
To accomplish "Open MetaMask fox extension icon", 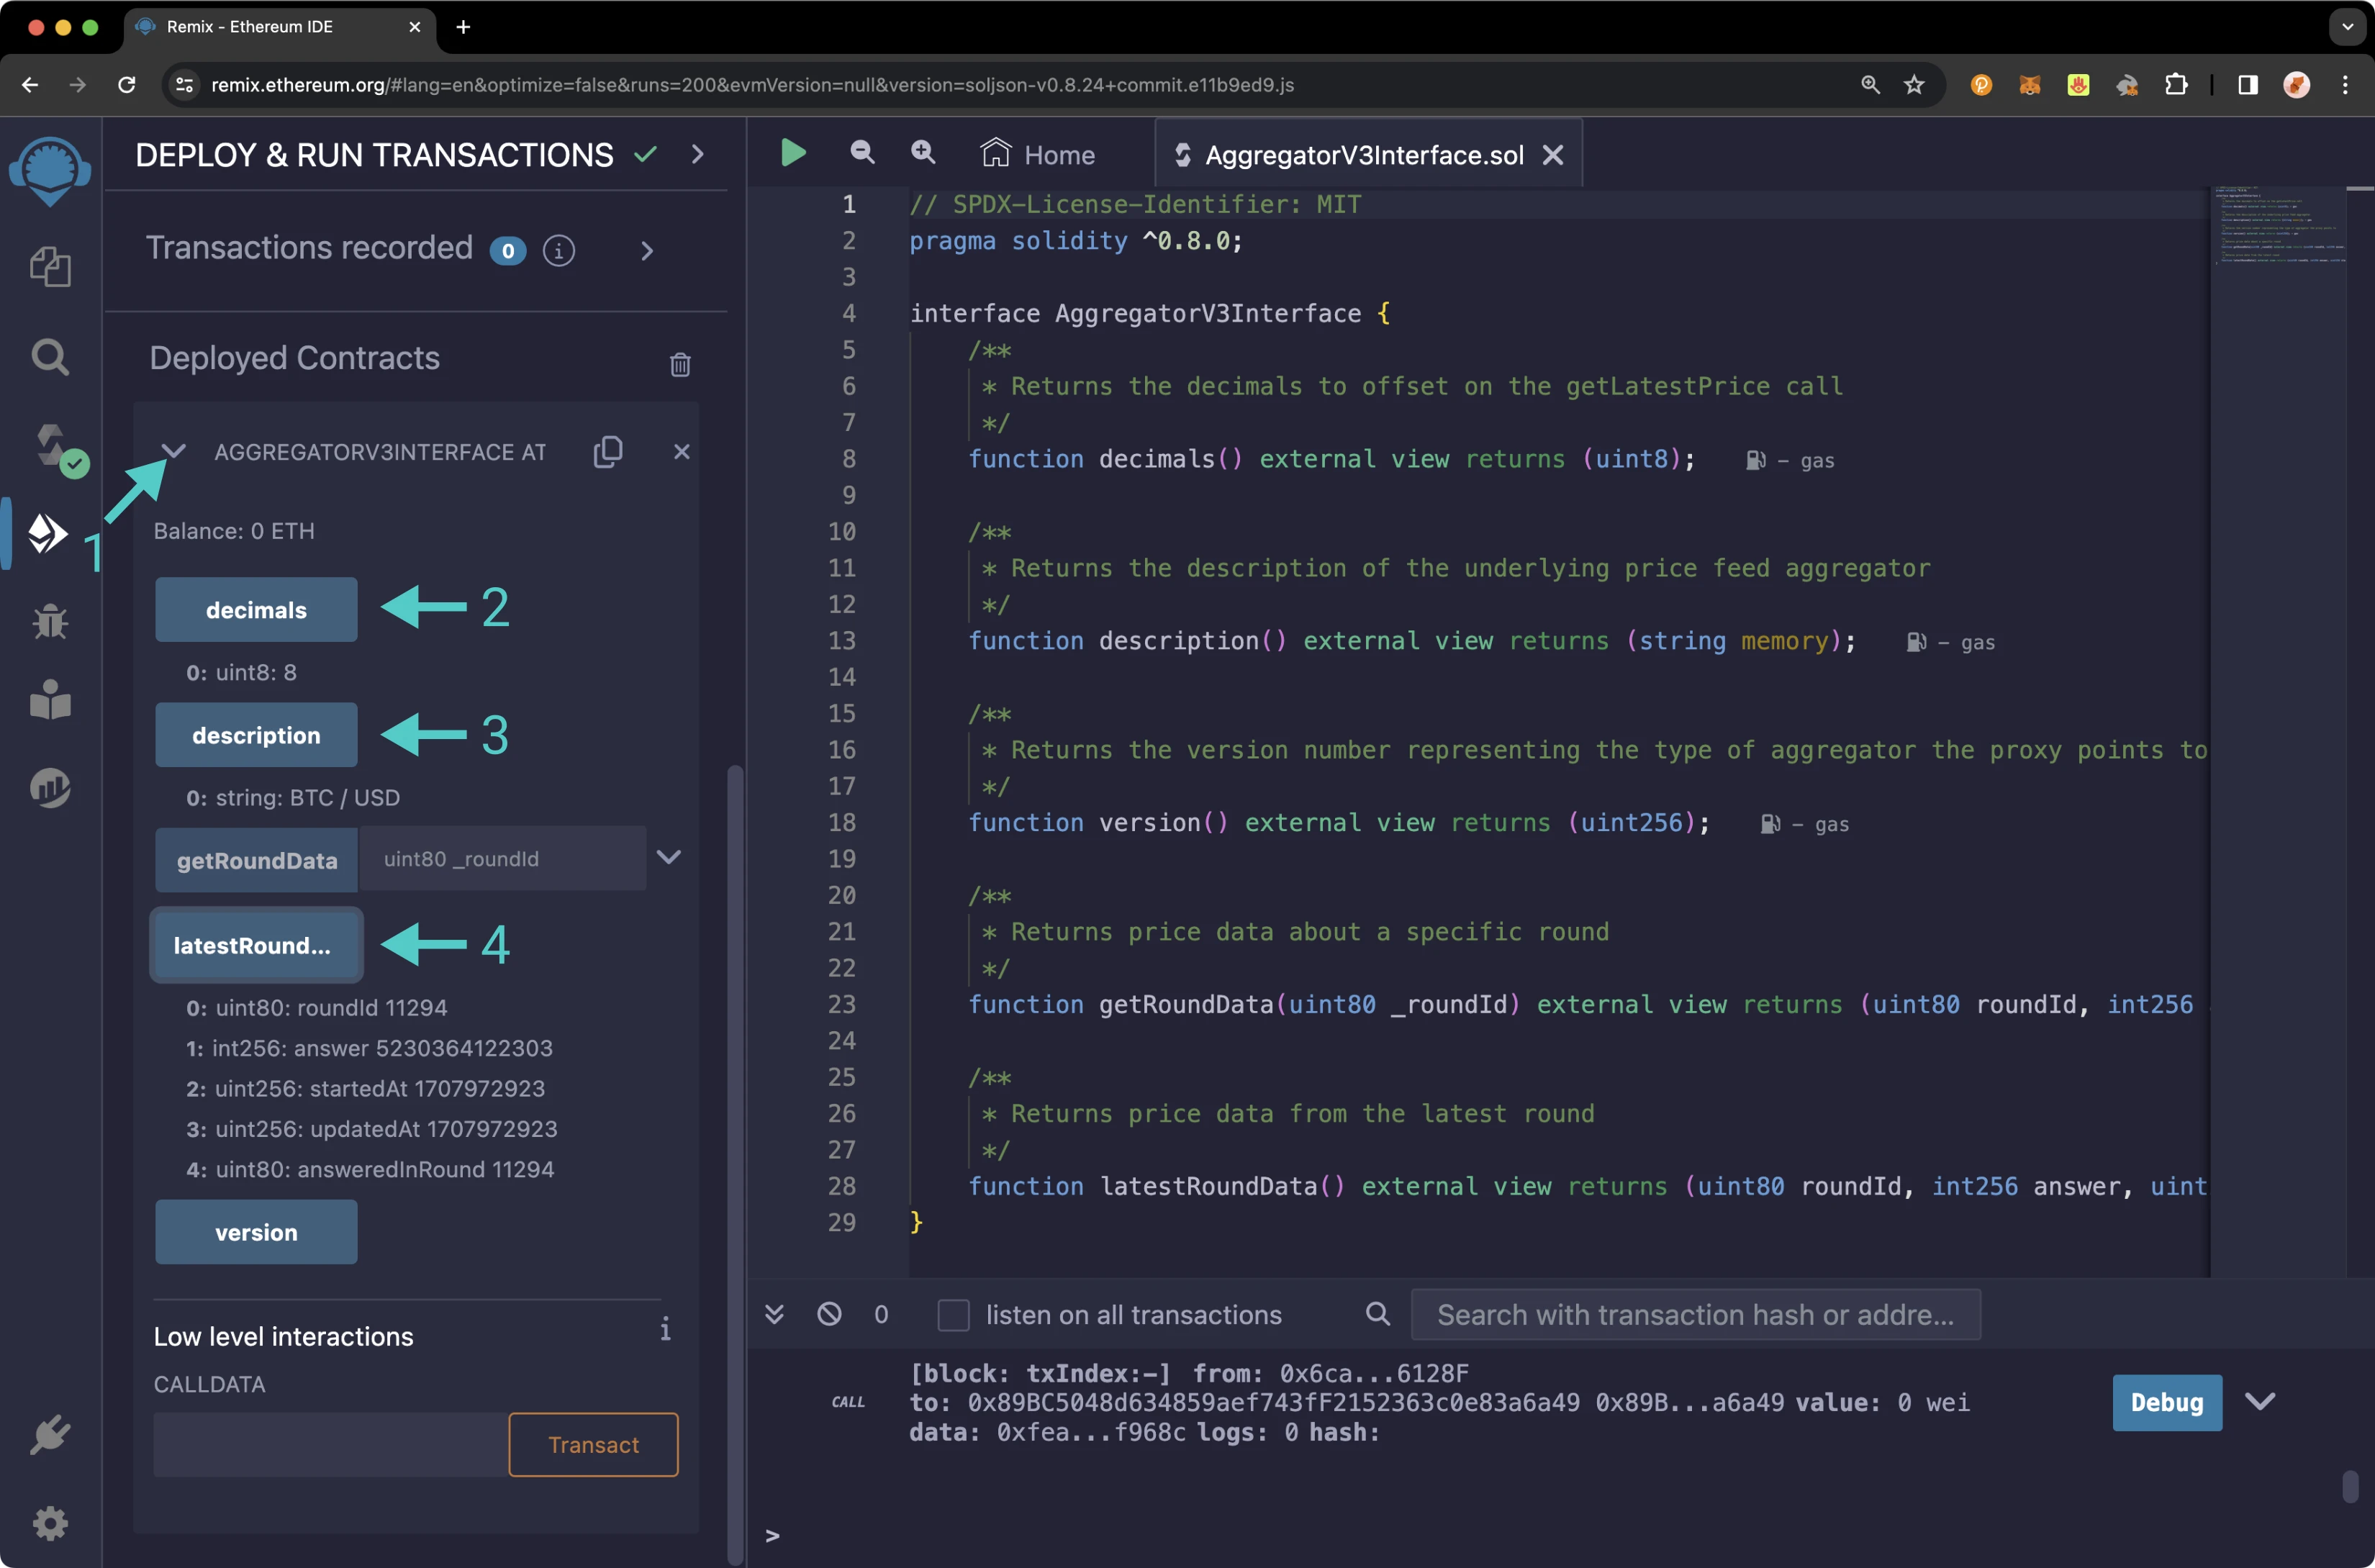I will (x=2029, y=85).
